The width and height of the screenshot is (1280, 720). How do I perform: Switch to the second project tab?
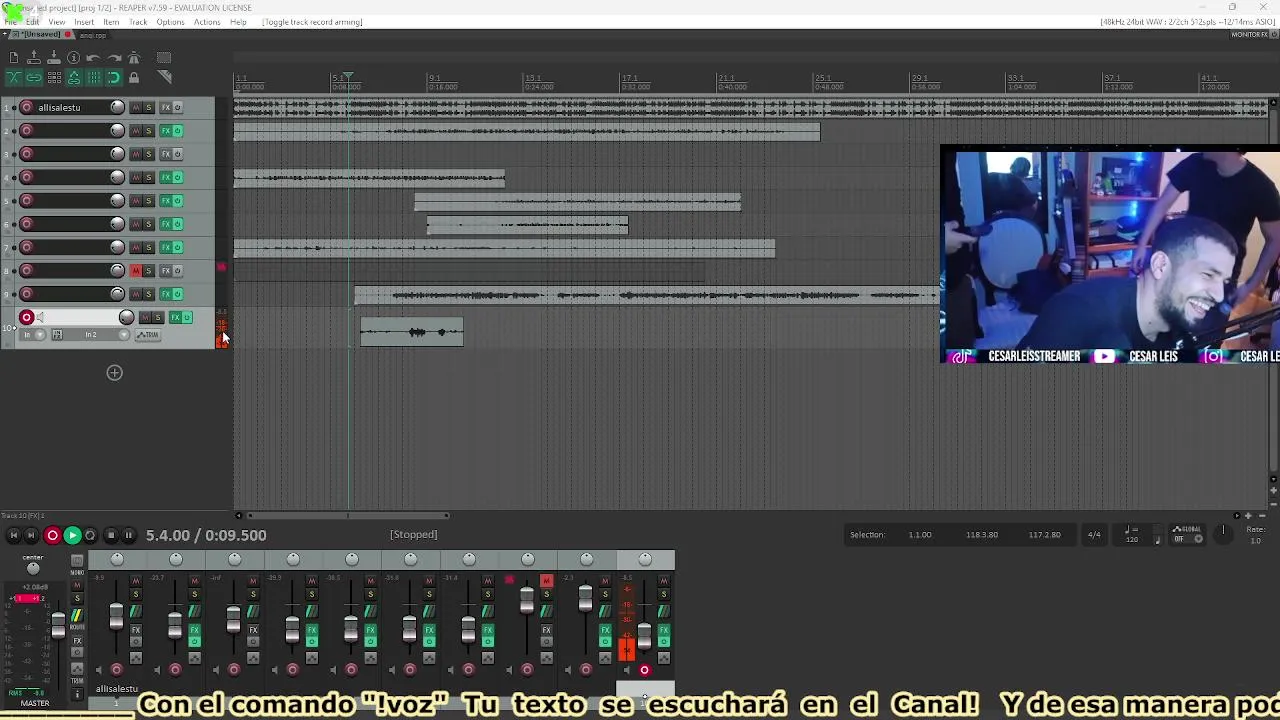93,35
